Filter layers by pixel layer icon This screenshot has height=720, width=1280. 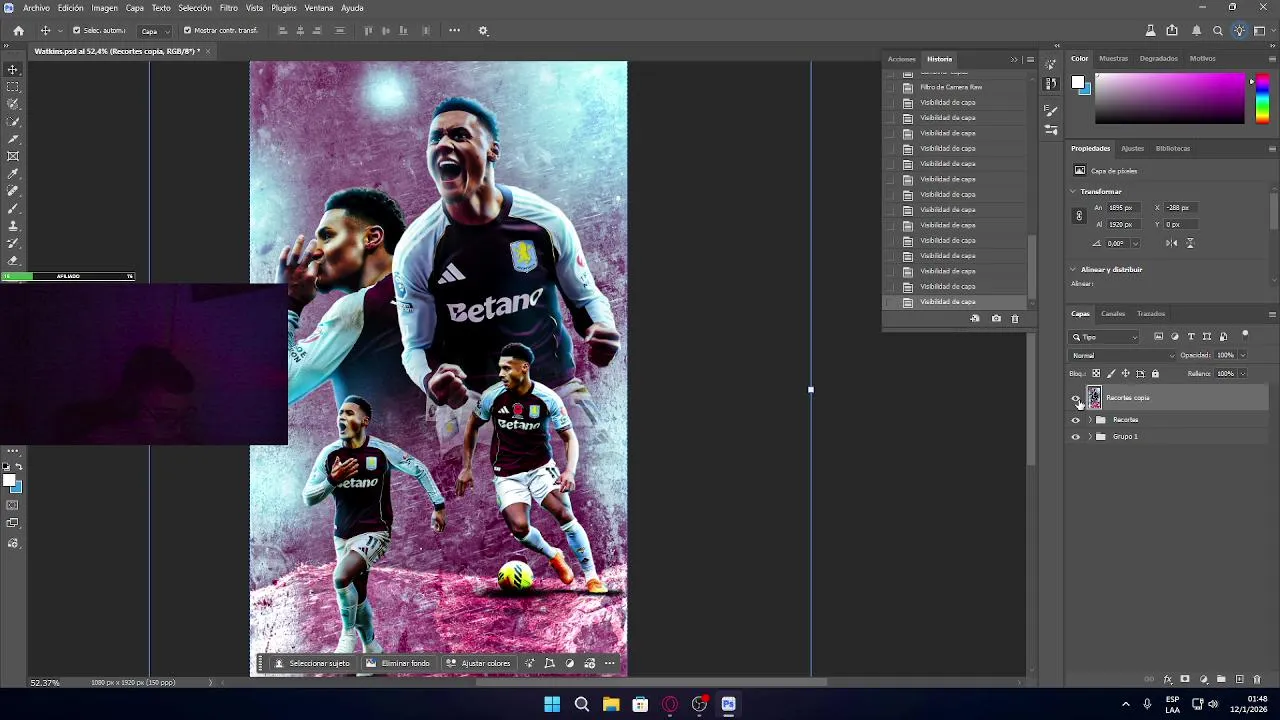coord(1158,336)
